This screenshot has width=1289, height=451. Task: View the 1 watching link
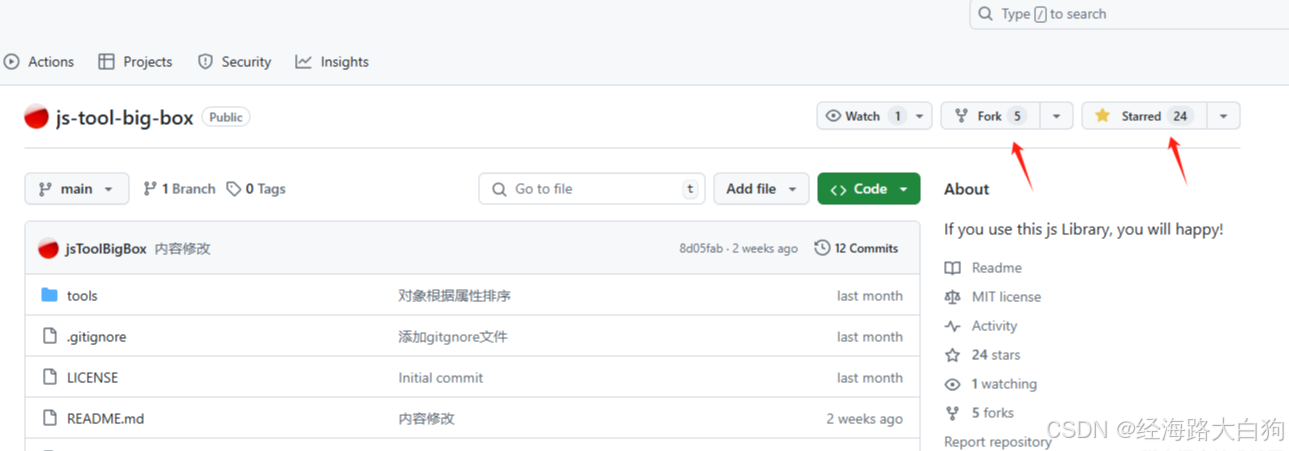(x=1004, y=384)
